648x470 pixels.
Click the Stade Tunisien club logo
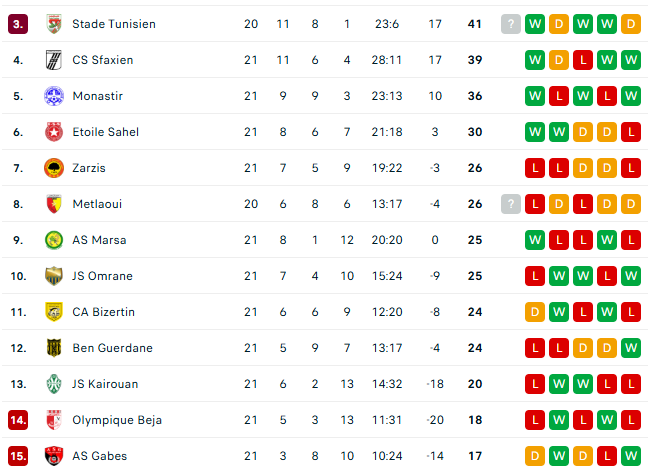[x=54, y=24]
